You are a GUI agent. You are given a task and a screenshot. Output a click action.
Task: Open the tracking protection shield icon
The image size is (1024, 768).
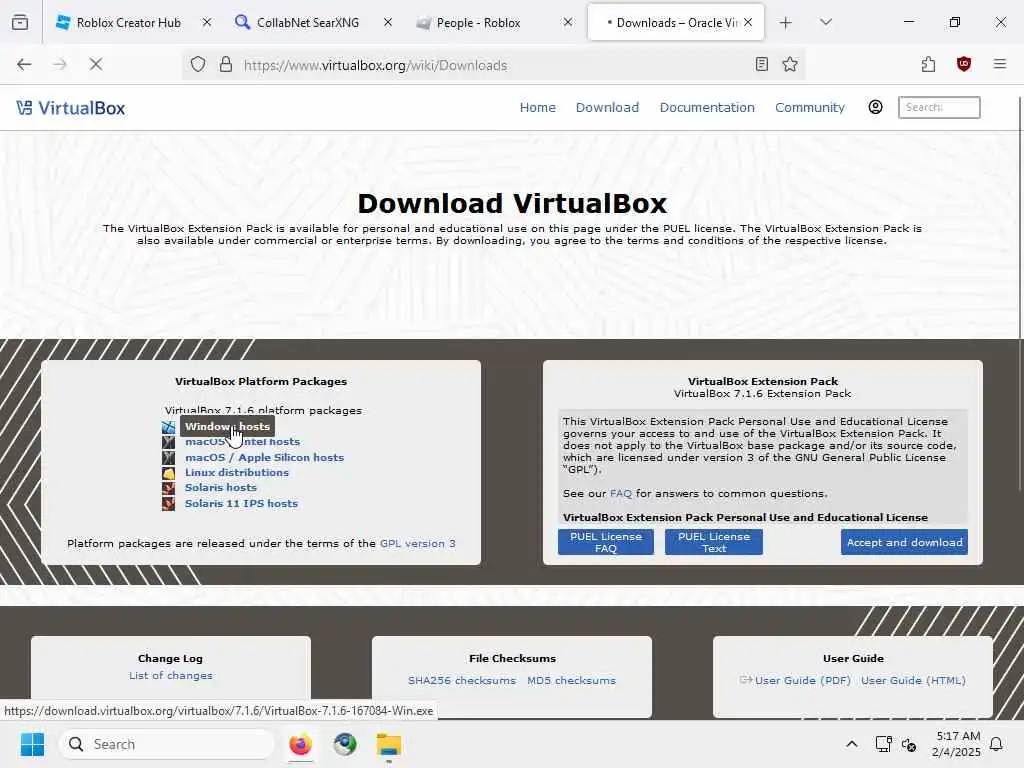click(x=198, y=65)
